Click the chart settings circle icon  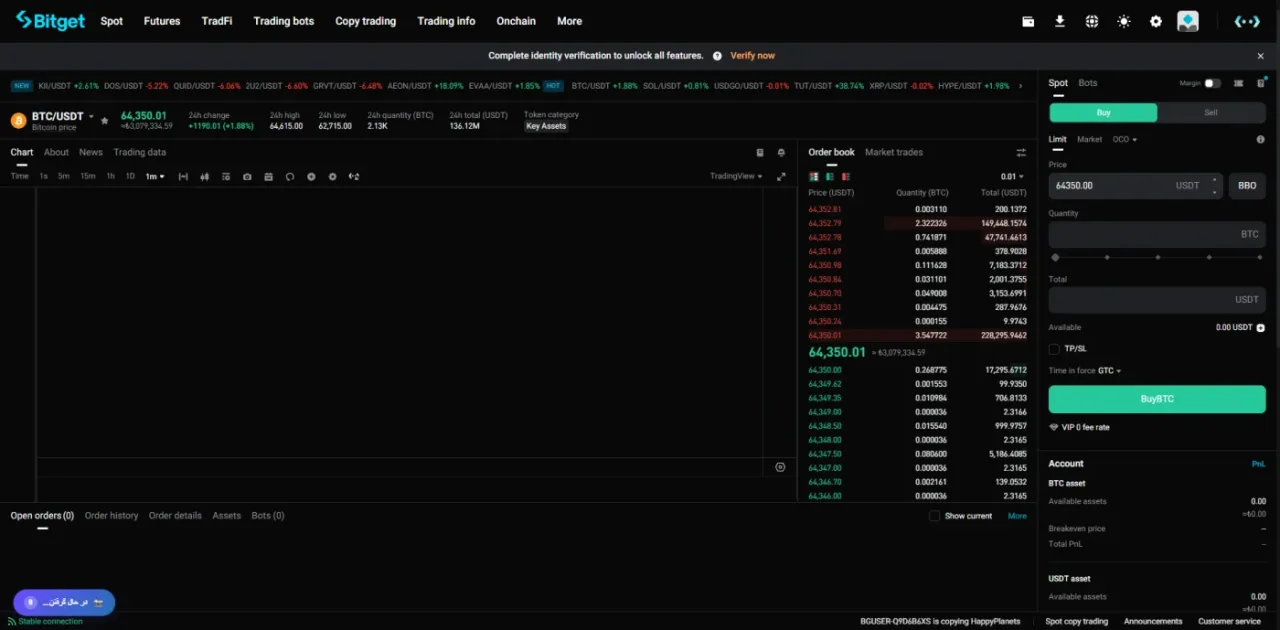[780, 467]
